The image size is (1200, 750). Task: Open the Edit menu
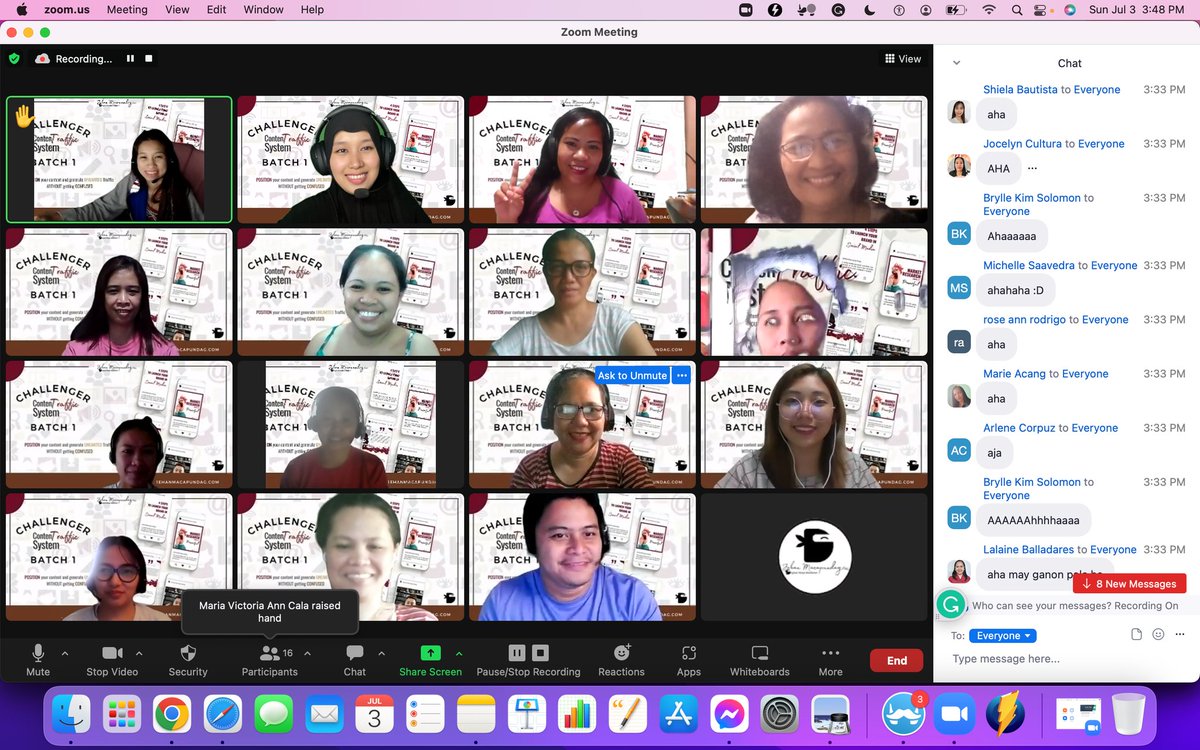click(x=216, y=9)
